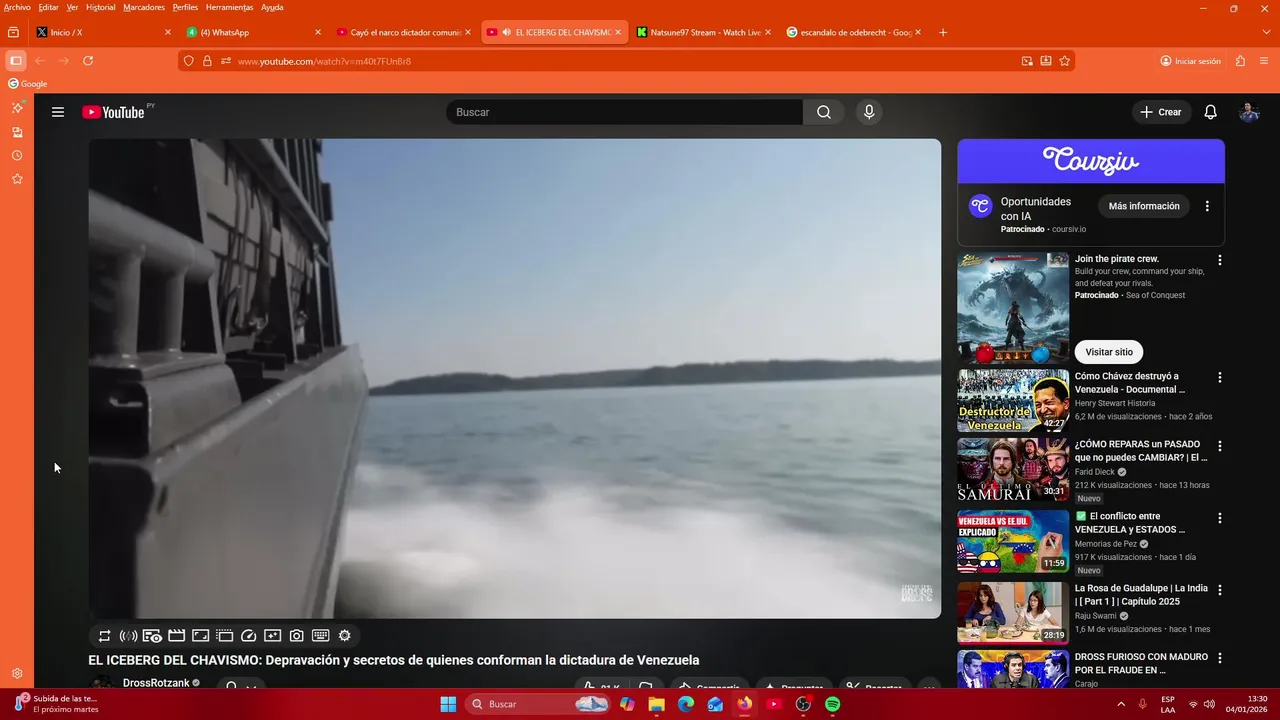The width and height of the screenshot is (1280, 720).
Task: List all tabs dropdown arrow
Action: coord(1266,32)
